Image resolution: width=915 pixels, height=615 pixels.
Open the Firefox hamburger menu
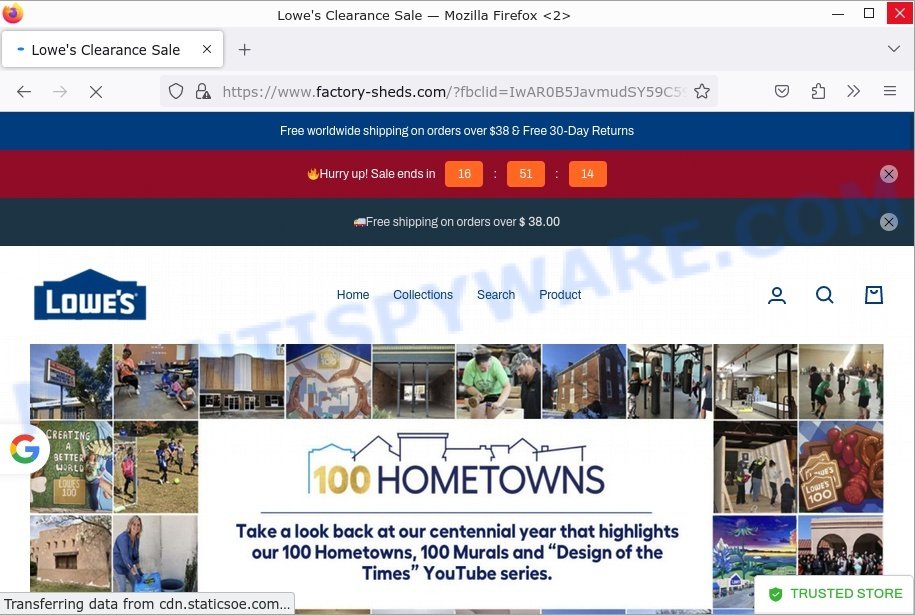click(x=890, y=91)
